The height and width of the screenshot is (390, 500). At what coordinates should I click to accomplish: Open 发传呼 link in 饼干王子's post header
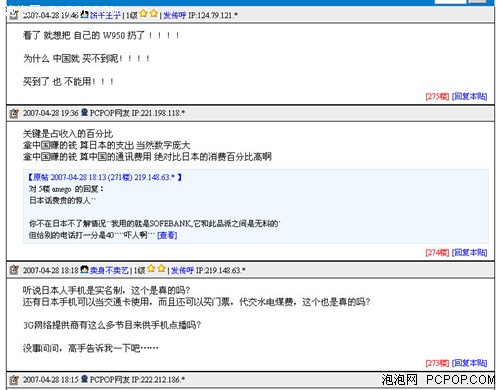coord(174,15)
